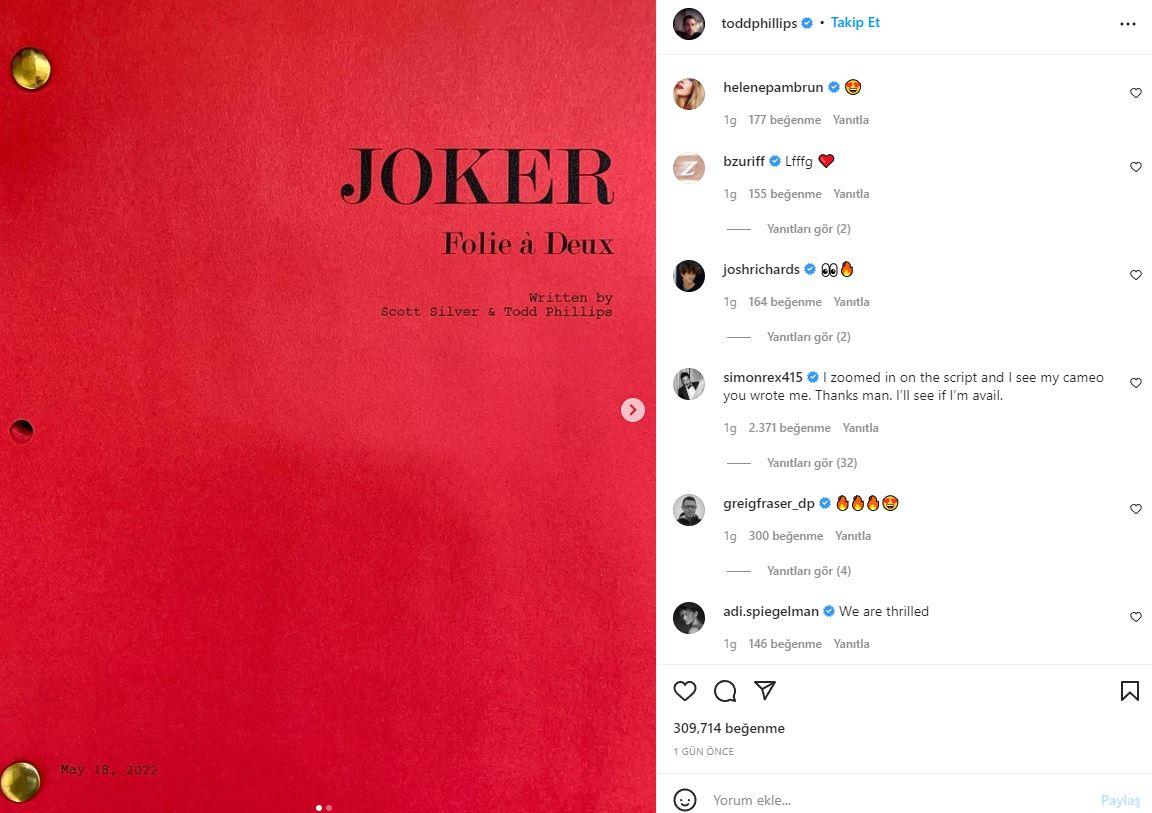The image size is (1152, 813).
Task: Select the second carousel dot indicator
Action: point(329,808)
